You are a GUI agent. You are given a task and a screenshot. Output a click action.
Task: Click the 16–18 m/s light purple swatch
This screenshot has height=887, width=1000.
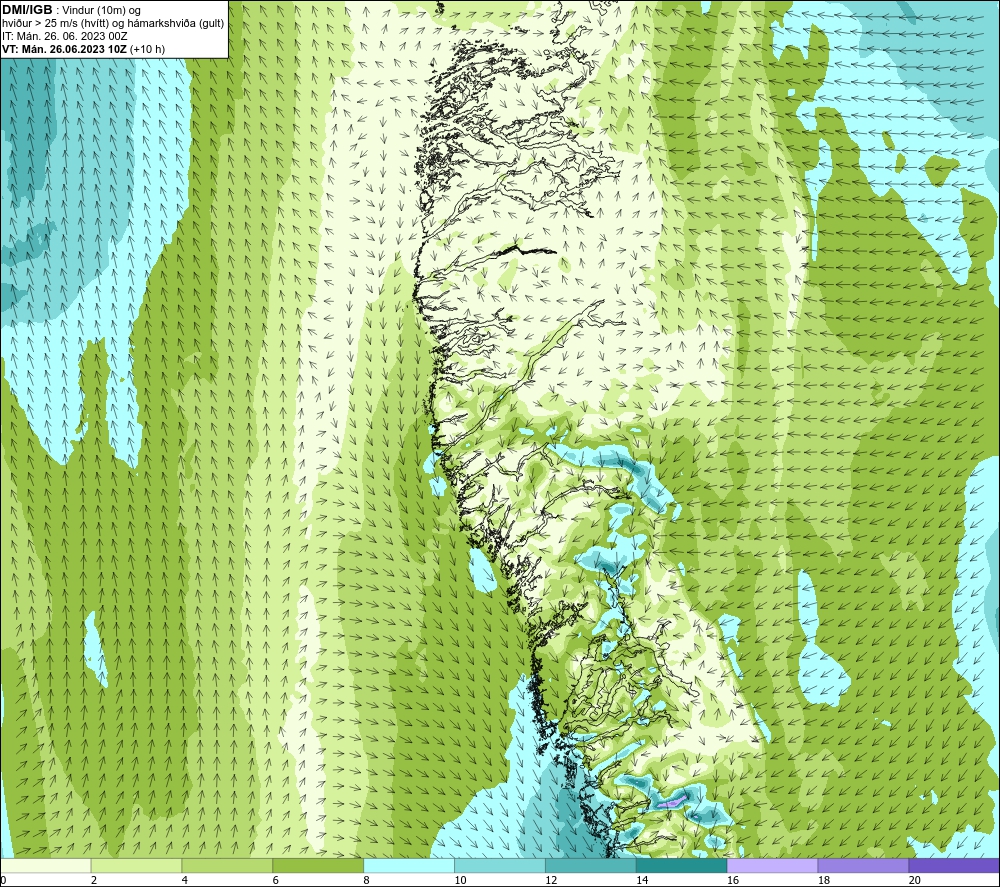[772, 865]
